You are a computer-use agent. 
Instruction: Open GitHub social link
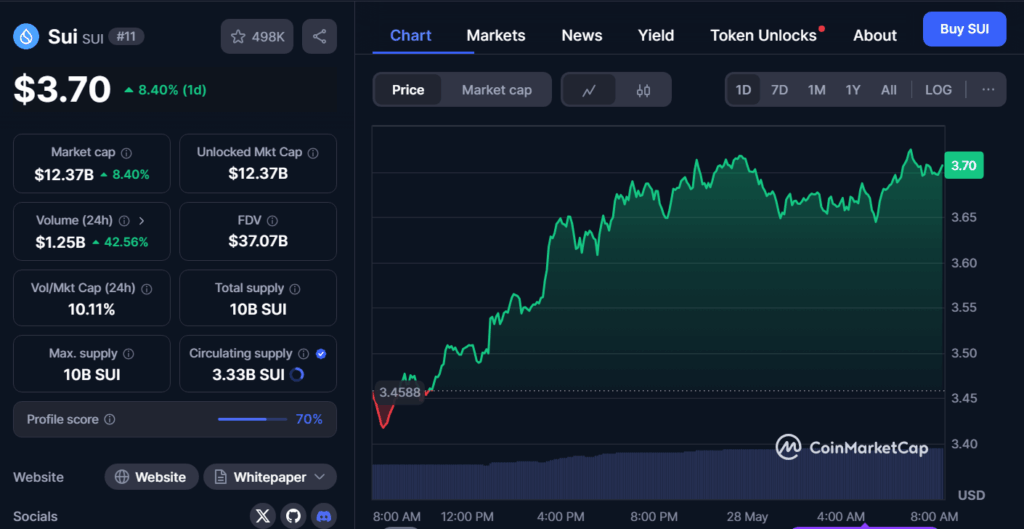(293, 517)
